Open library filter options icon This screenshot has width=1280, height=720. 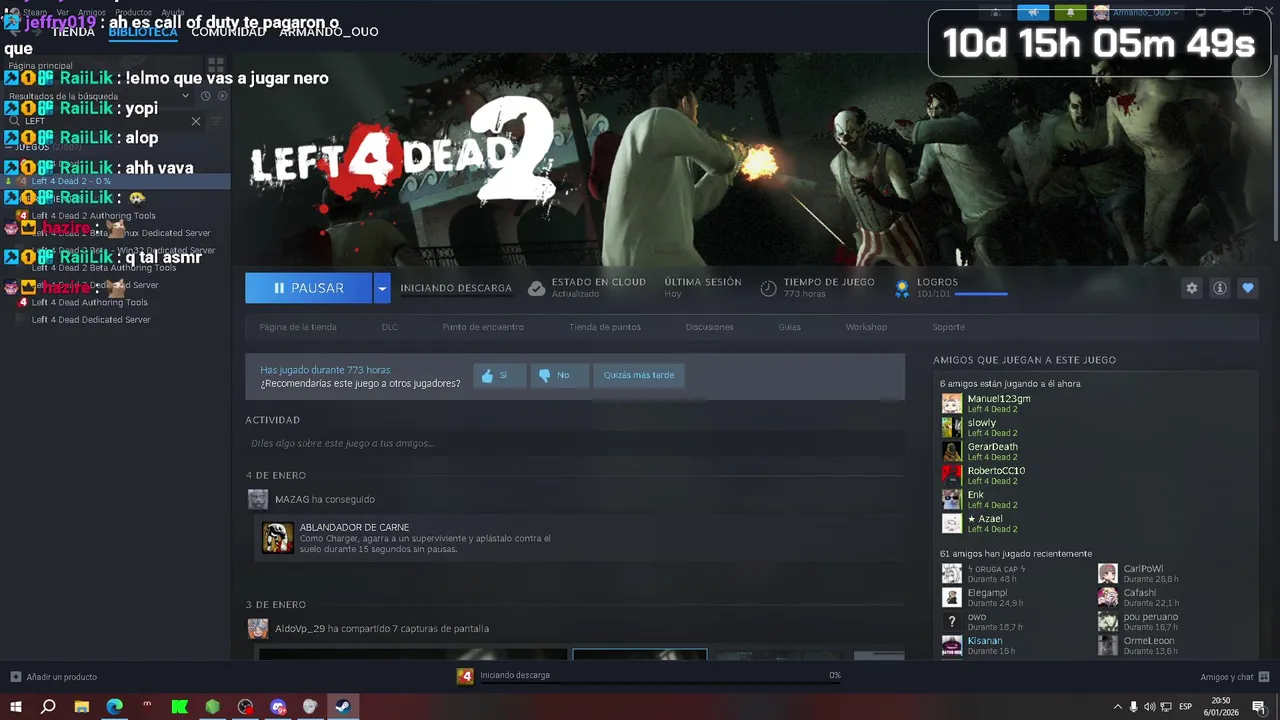[x=215, y=121]
